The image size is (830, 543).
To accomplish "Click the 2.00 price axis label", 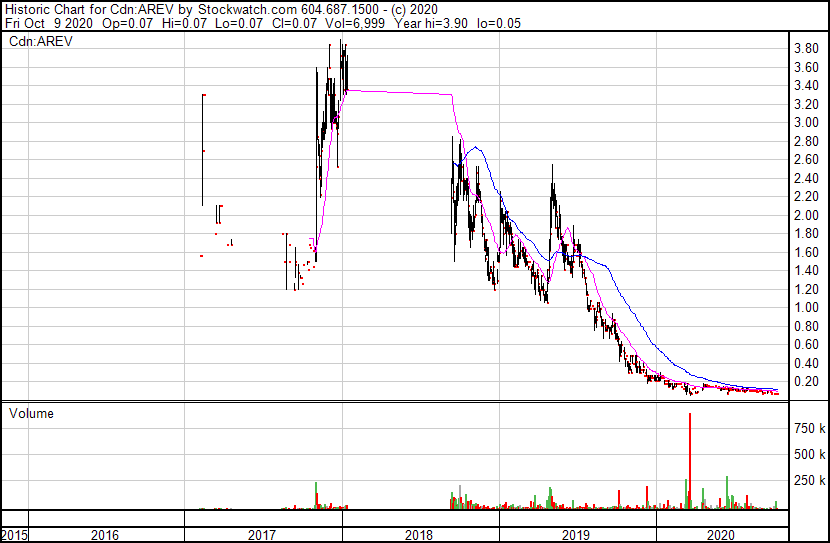I will (806, 215).
